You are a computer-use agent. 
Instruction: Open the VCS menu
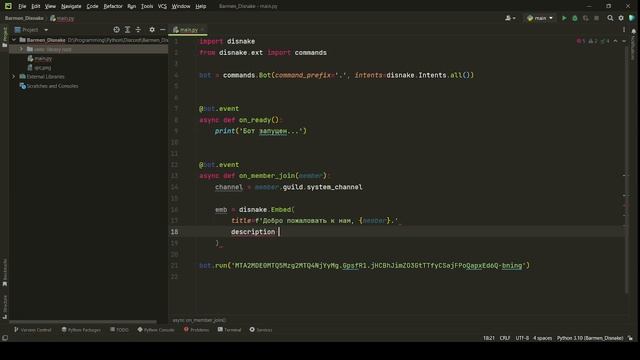point(162,6)
